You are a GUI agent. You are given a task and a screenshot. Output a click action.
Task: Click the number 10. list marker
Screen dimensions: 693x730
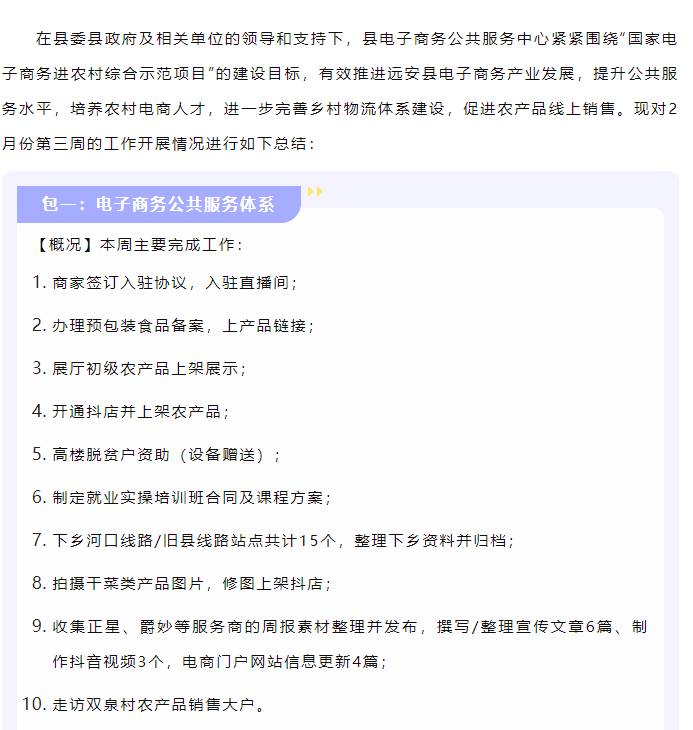point(34,704)
